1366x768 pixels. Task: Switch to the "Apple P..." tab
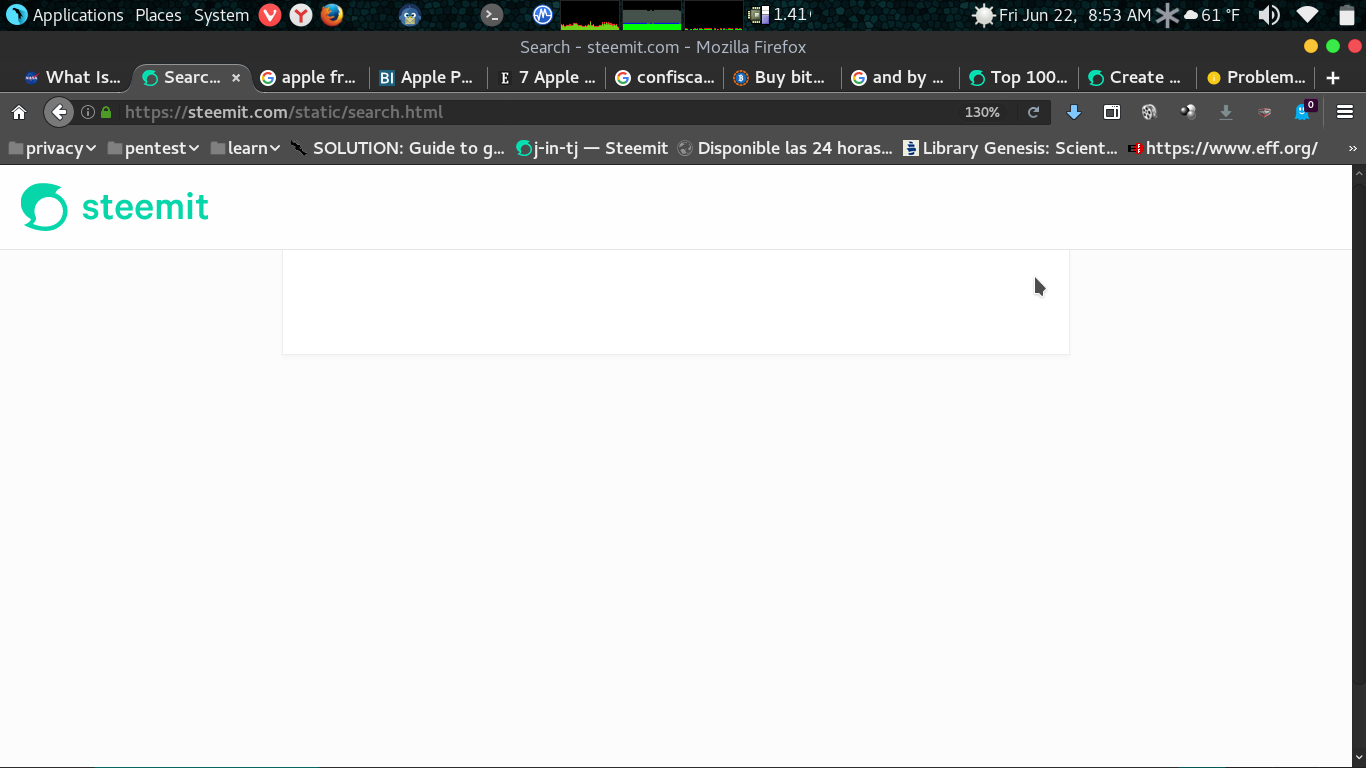(x=426, y=77)
